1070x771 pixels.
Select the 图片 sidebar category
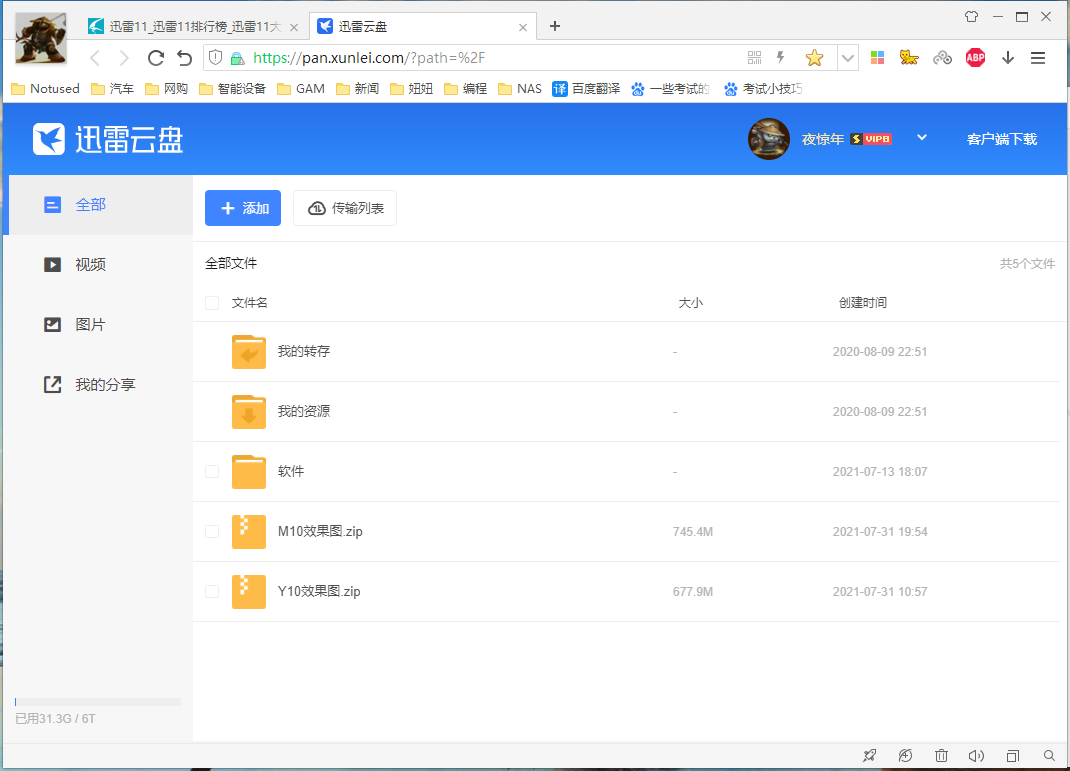98,325
